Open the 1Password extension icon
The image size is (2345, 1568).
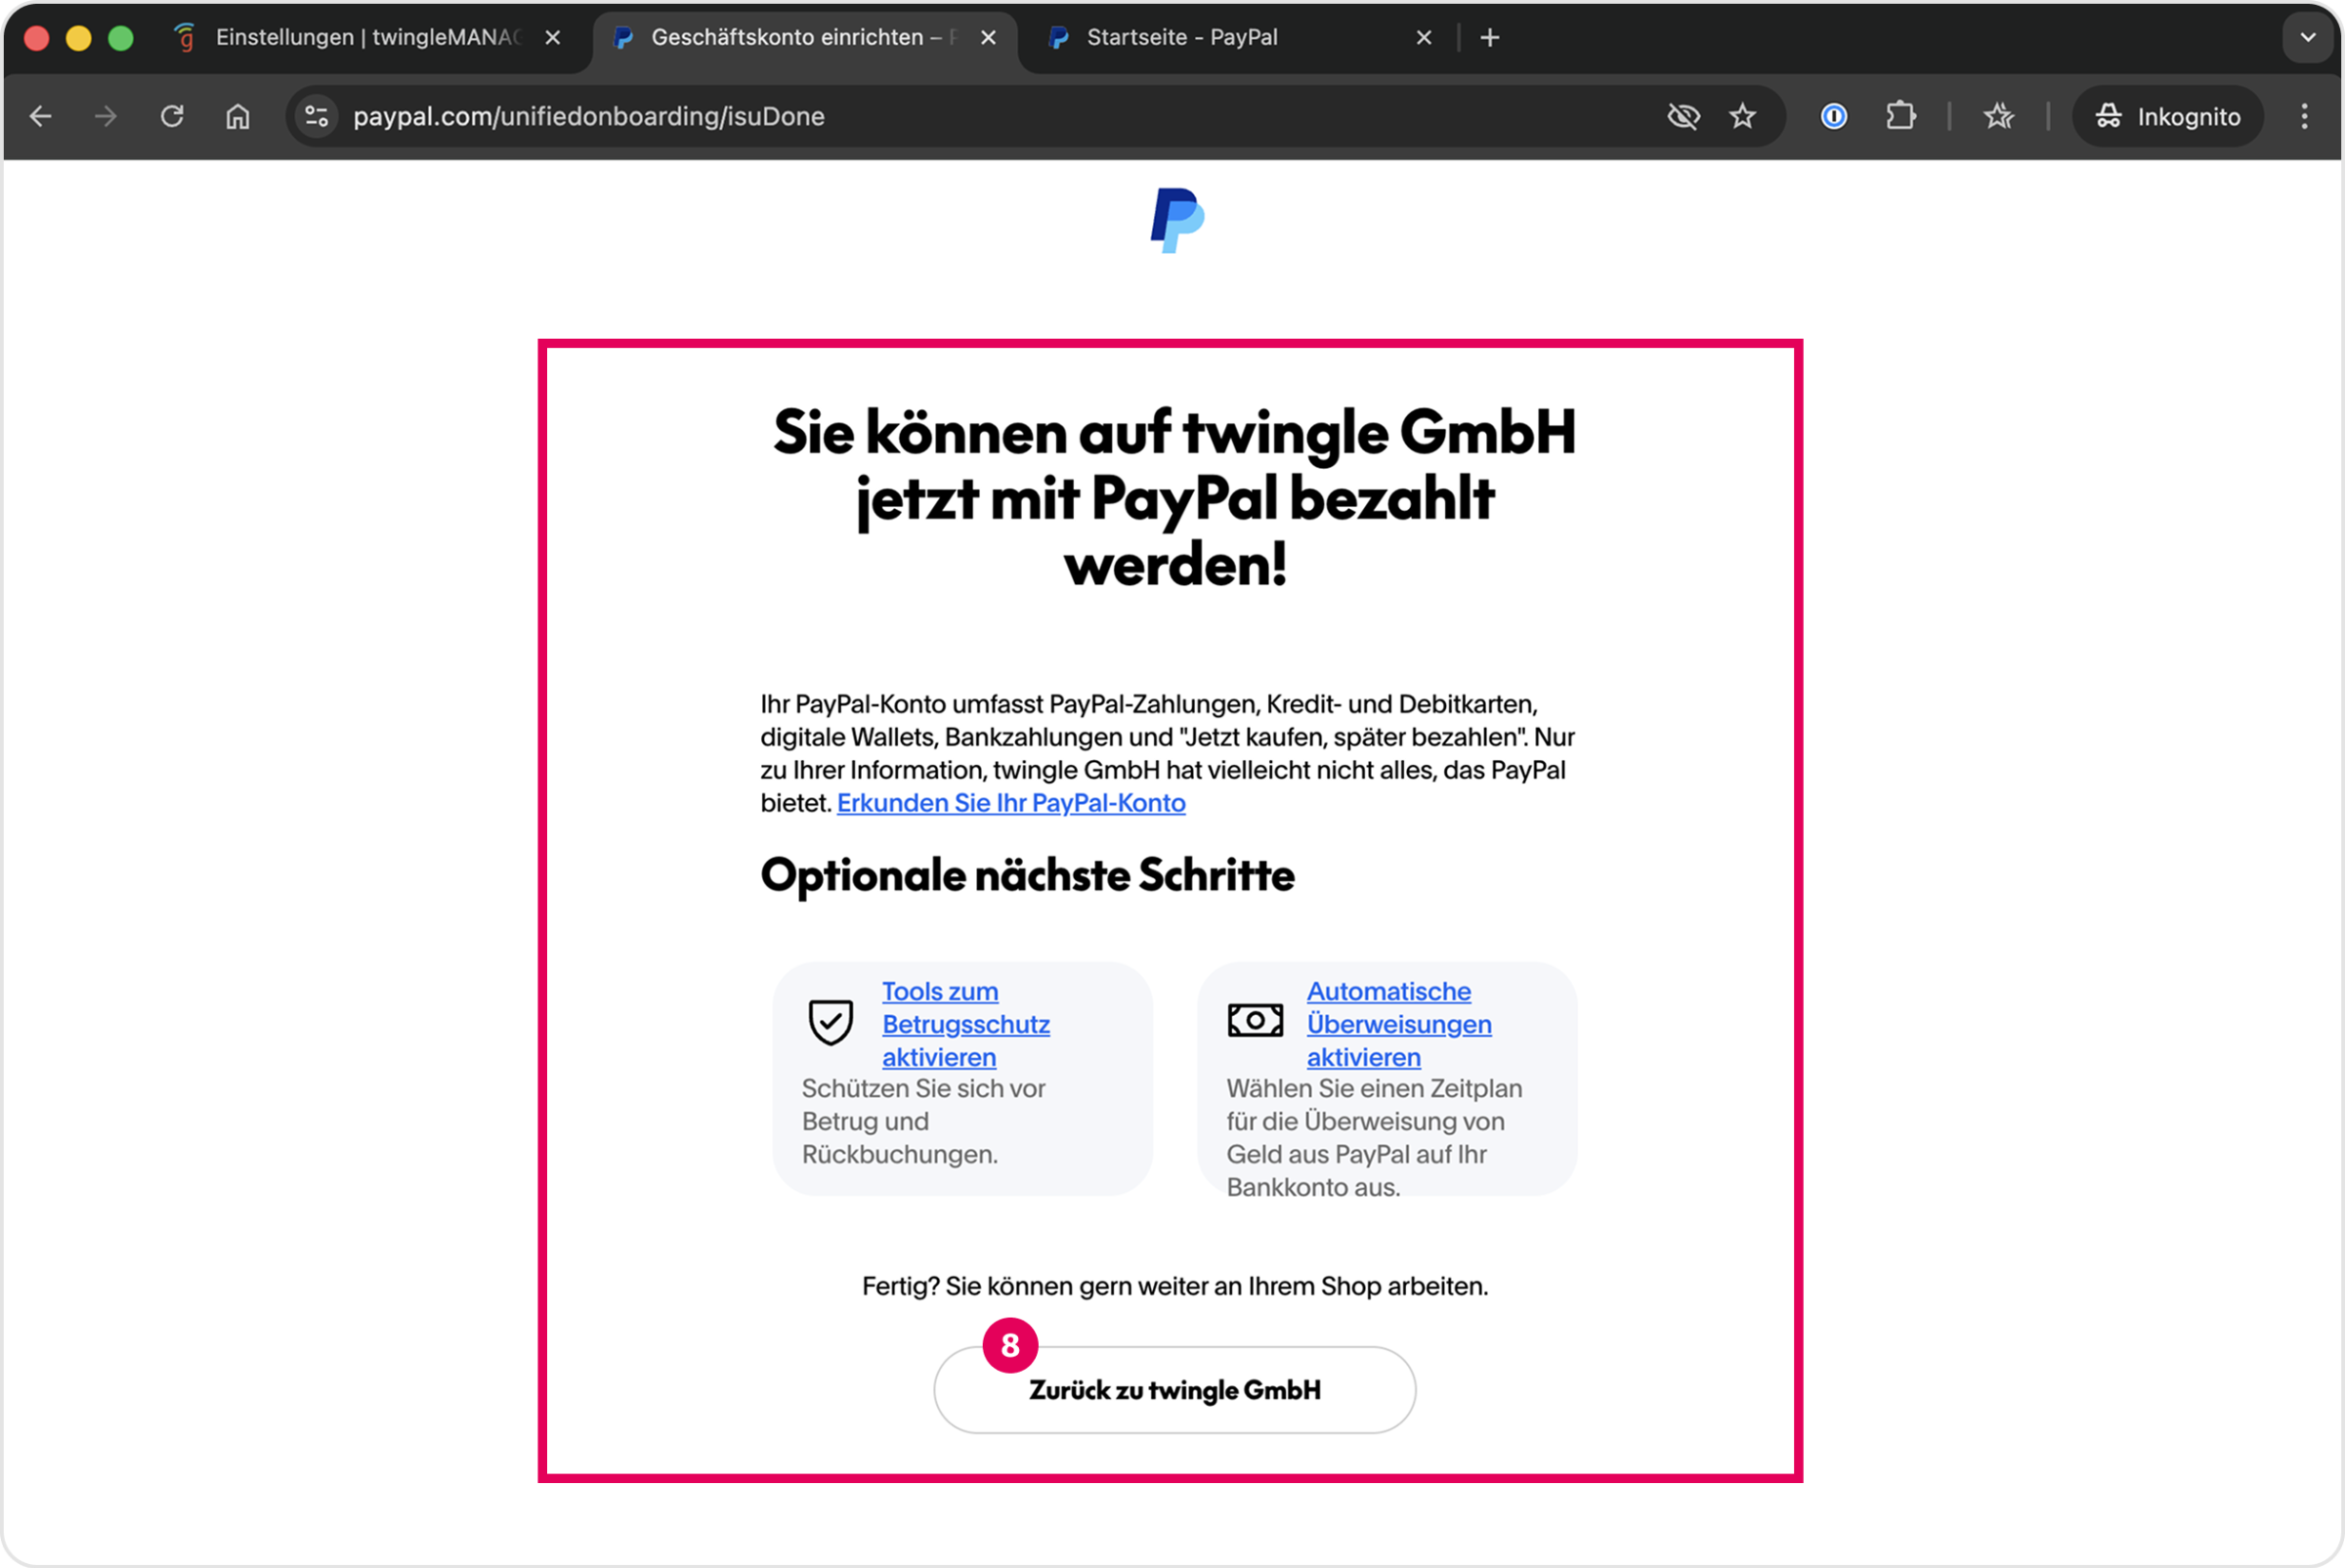coord(1833,117)
